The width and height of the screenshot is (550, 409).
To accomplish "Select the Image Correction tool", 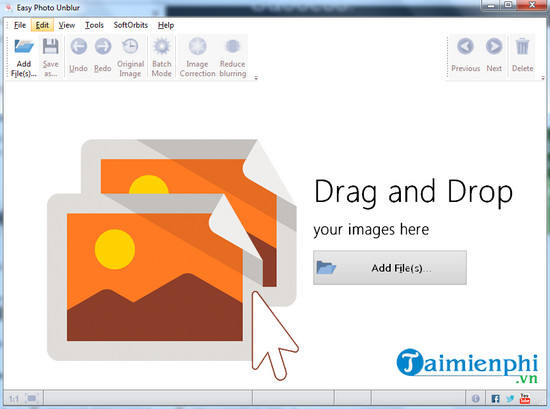I will [x=197, y=57].
